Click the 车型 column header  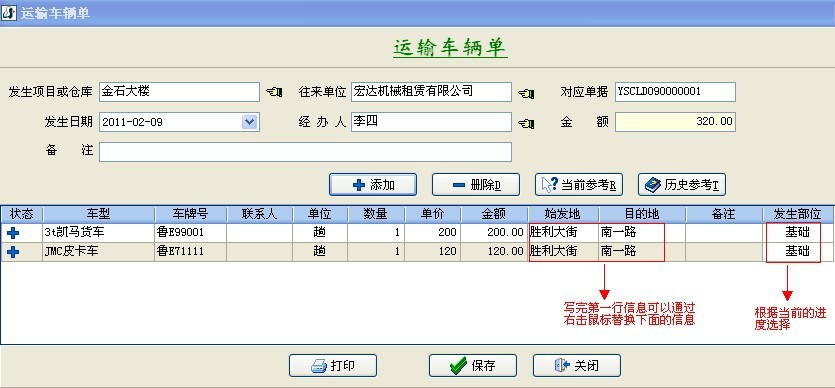click(x=99, y=214)
